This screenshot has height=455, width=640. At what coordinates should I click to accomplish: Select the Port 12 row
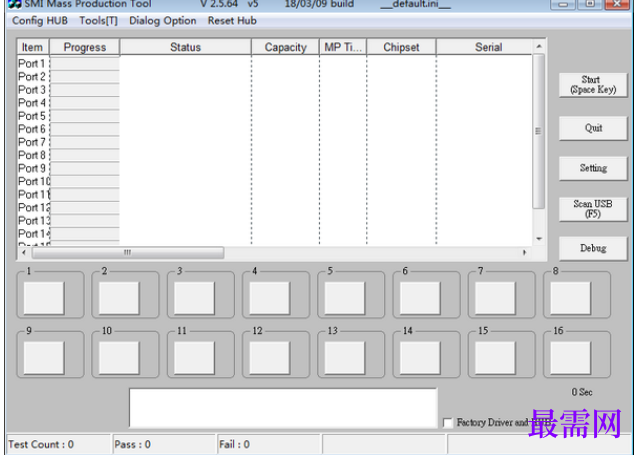[274, 207]
